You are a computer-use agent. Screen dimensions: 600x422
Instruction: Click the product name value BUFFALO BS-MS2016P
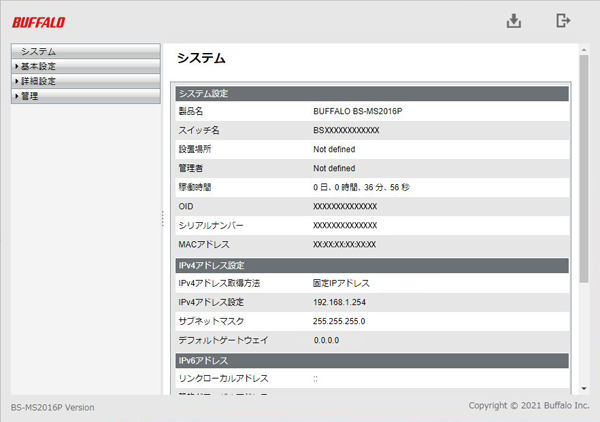356,112
